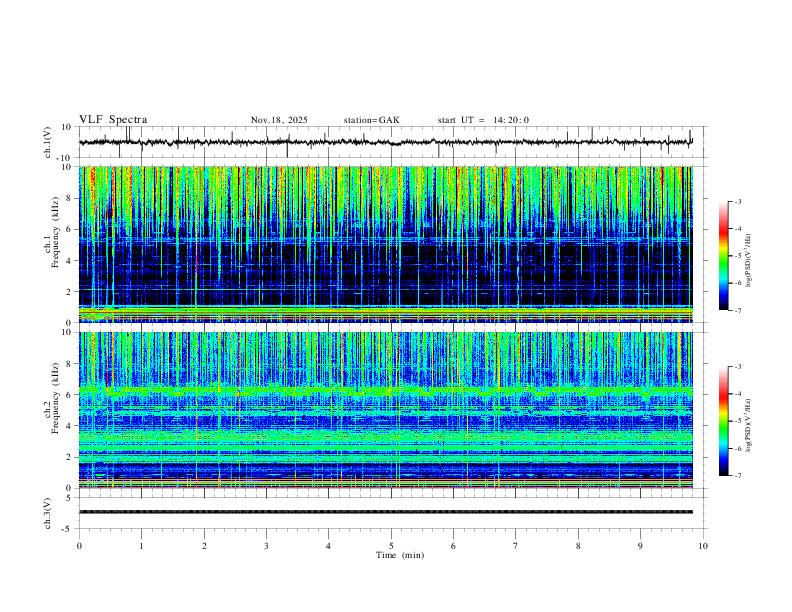The height and width of the screenshot is (612, 792).
Task: Click the "VLF Spectra" plot title
Action: (x=113, y=120)
